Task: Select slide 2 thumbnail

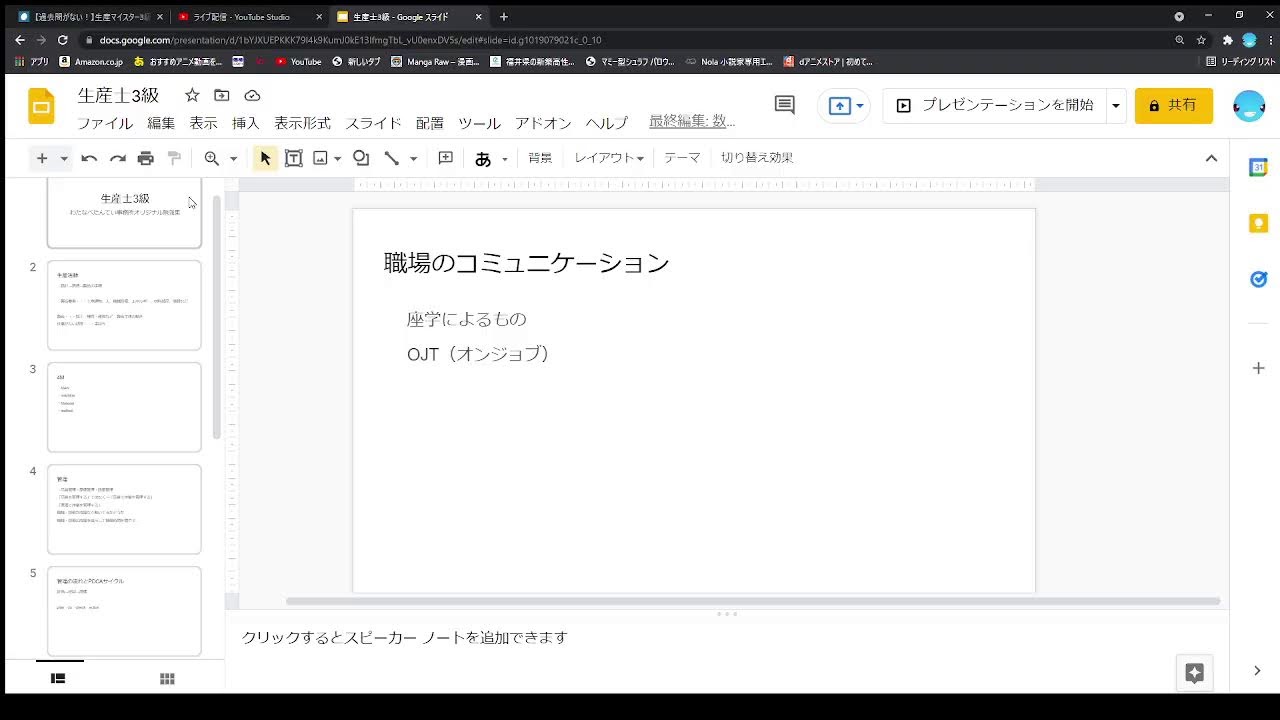Action: (124, 305)
